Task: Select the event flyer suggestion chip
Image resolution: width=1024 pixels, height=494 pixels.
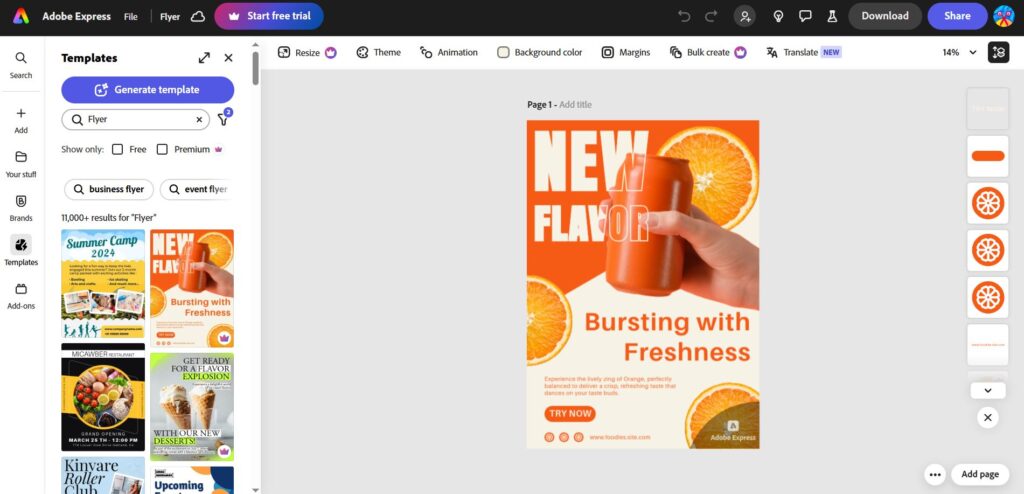Action: click(197, 189)
